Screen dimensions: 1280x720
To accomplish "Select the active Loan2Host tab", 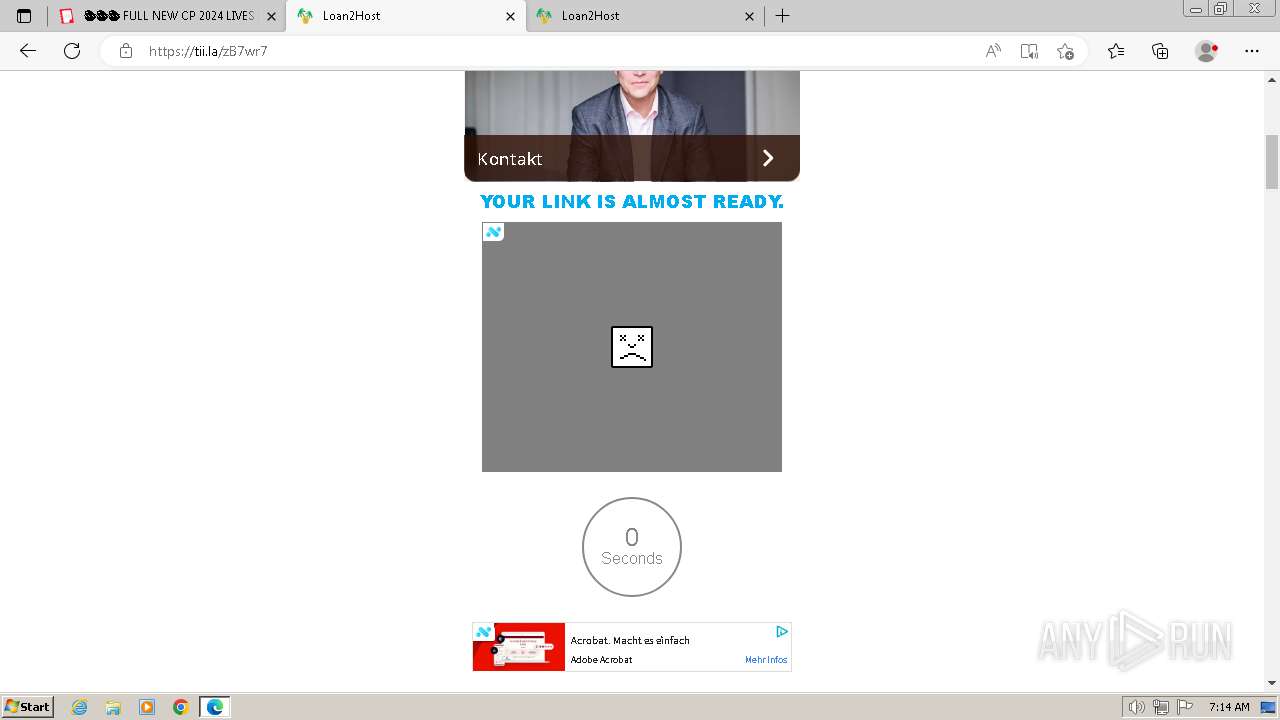I will coord(407,16).
